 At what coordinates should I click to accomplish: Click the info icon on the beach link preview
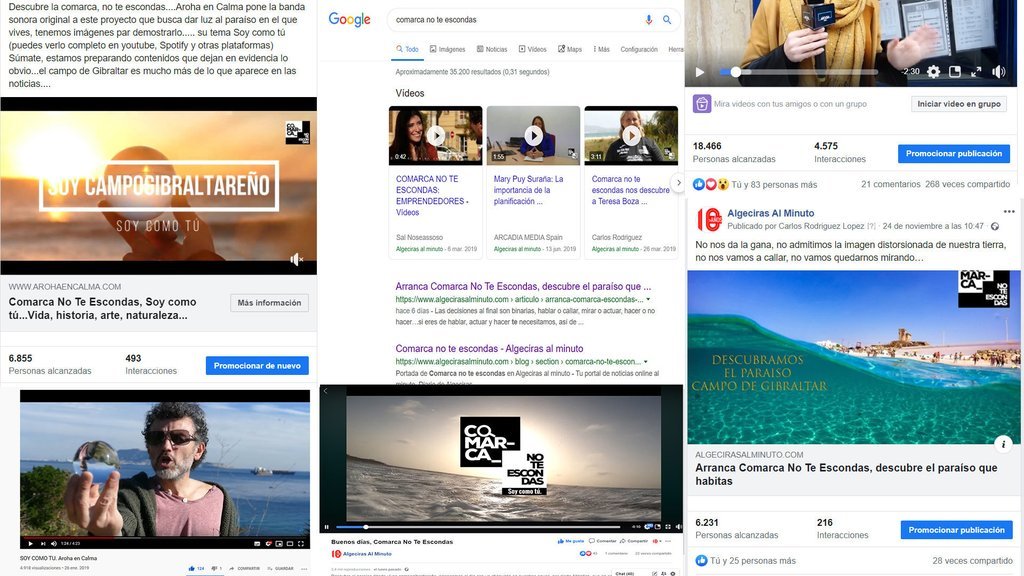pyautogui.click(x=1003, y=444)
